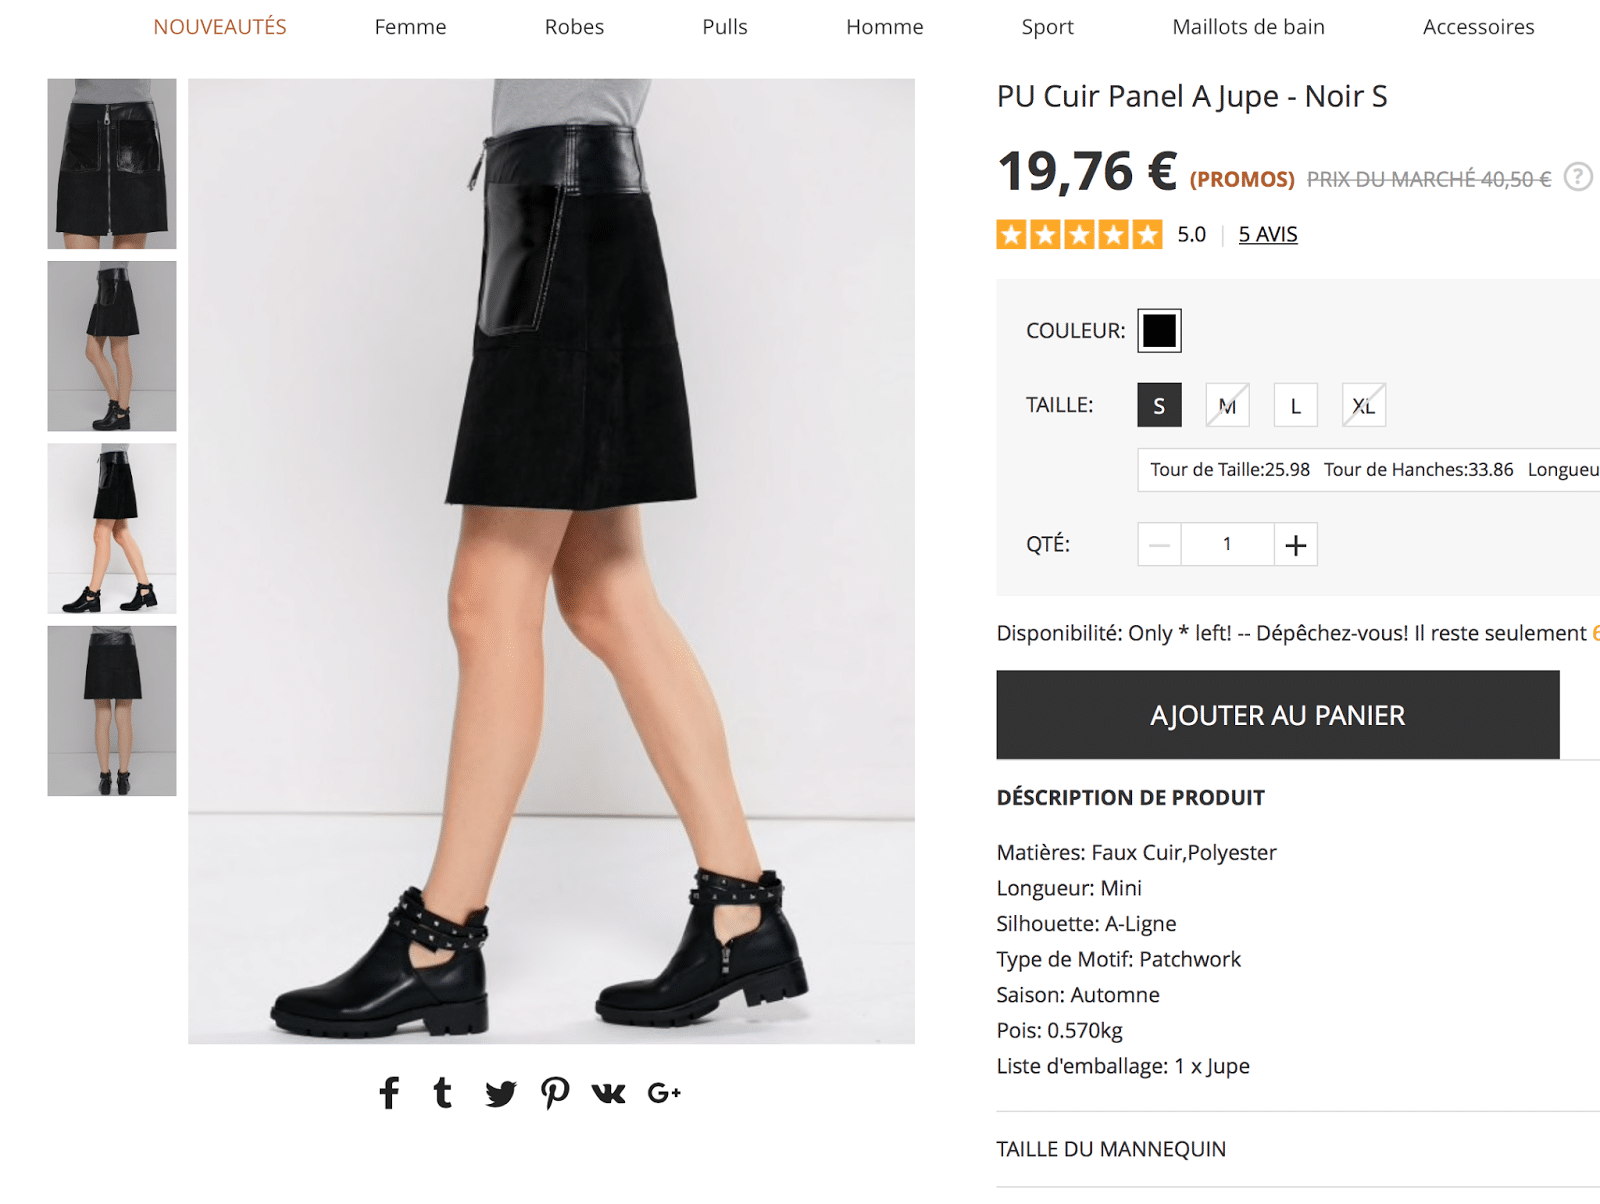The image size is (1600, 1204).
Task: Click Ajouter au Panier button
Action: click(x=1277, y=715)
